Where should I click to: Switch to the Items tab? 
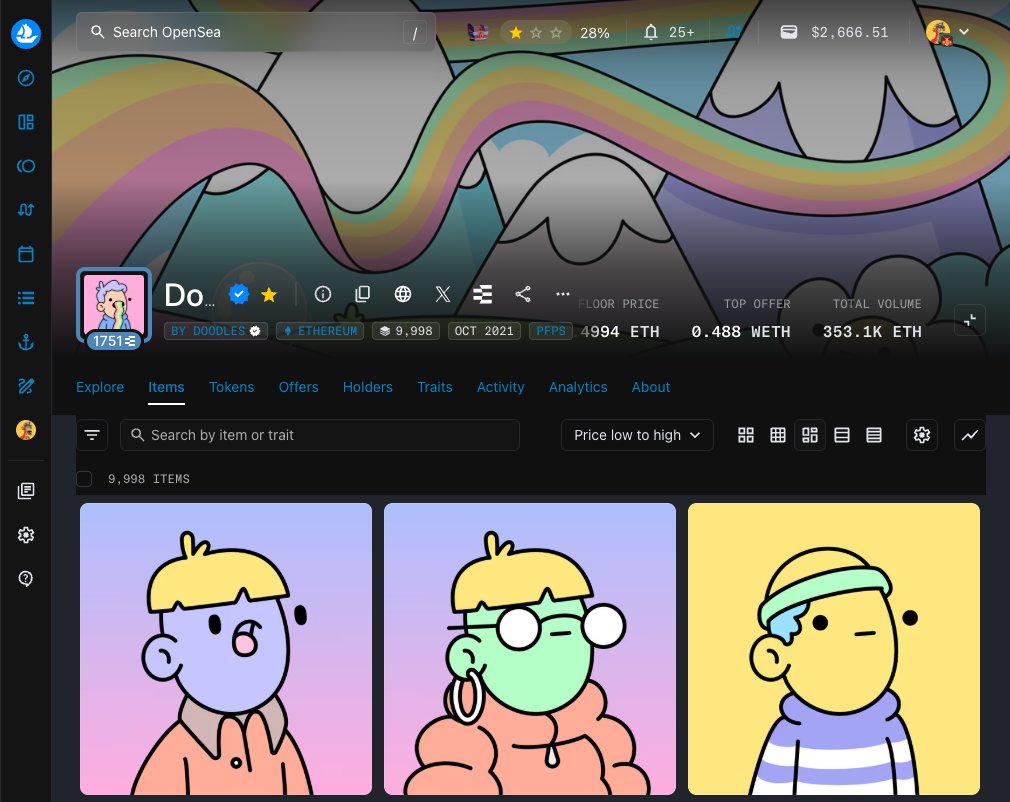tap(166, 387)
